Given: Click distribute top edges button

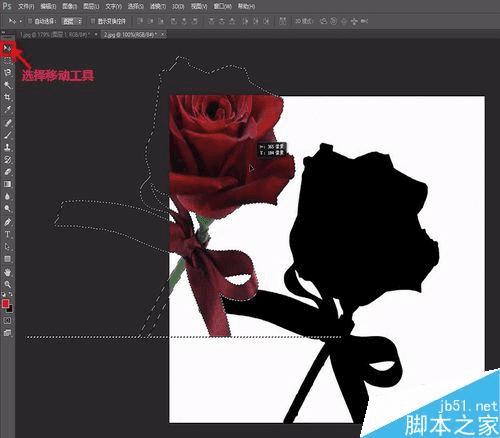Looking at the screenshot, I should [x=211, y=21].
